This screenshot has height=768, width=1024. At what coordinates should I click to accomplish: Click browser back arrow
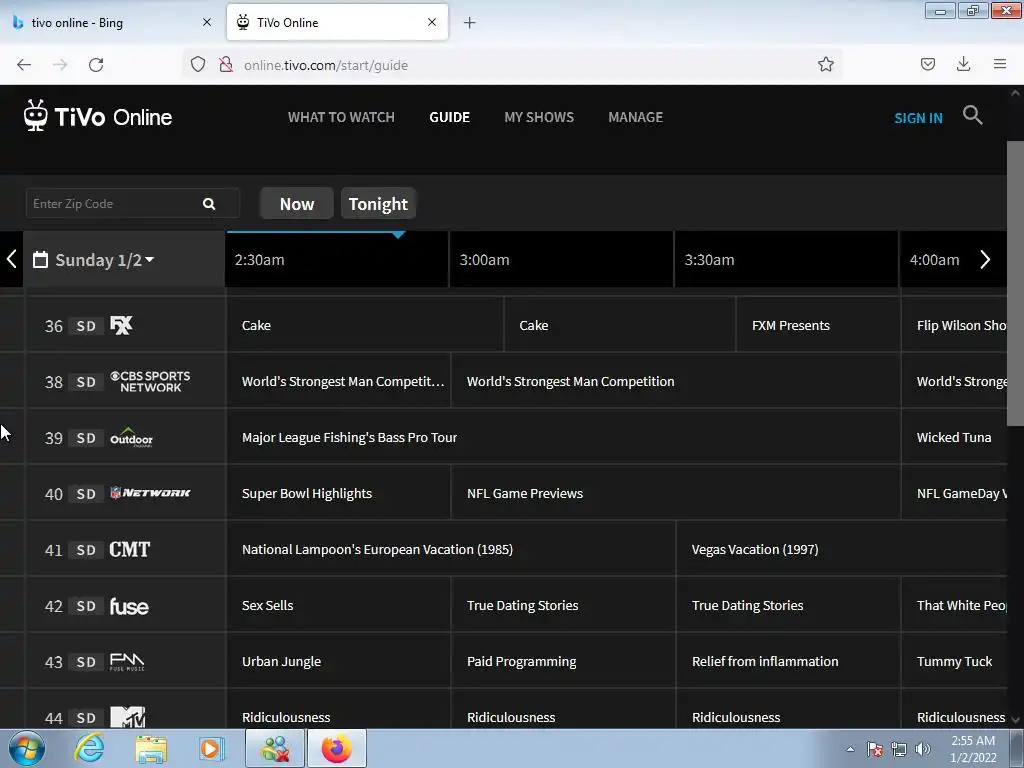pos(24,65)
